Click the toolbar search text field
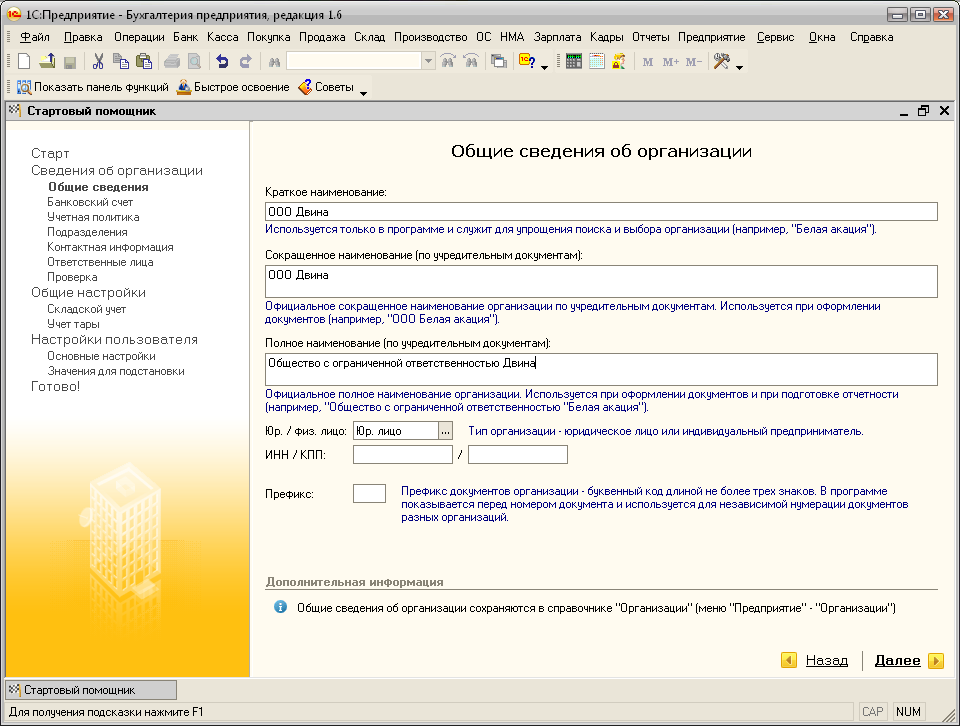The image size is (960, 726). click(x=354, y=61)
